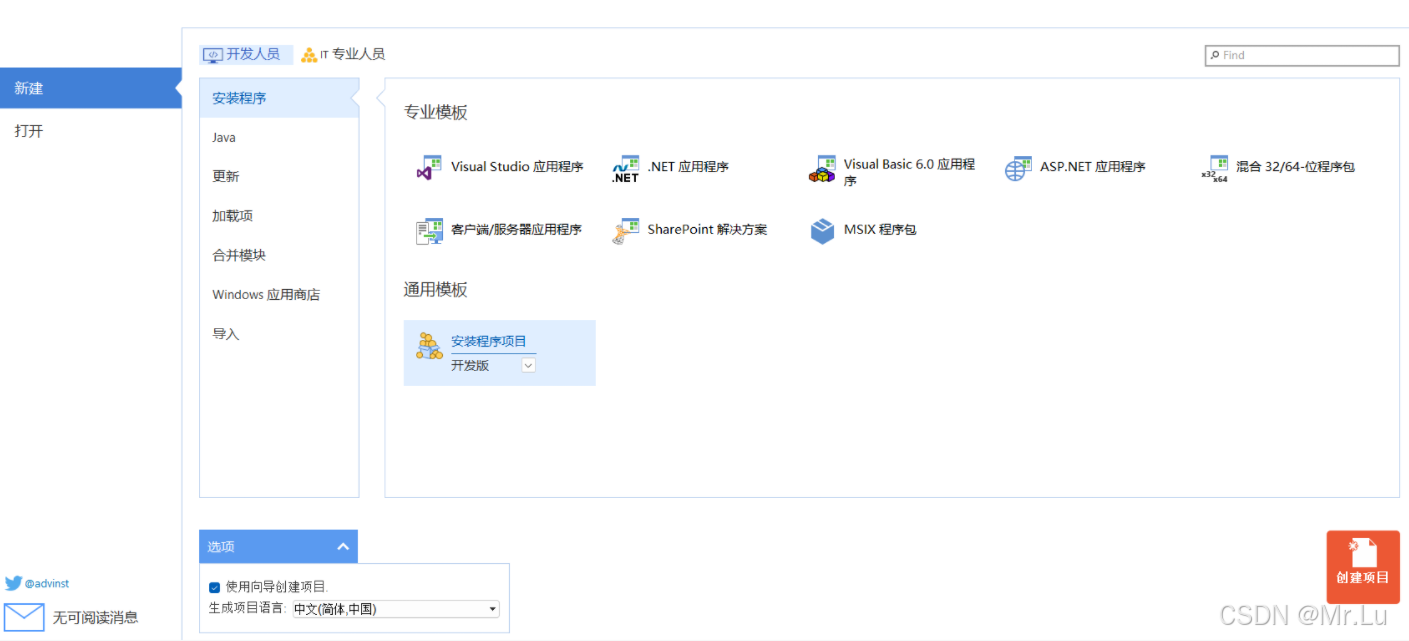The height and width of the screenshot is (641, 1409).
Task: Select the MSIX 程序包 box icon
Action: coord(822,231)
